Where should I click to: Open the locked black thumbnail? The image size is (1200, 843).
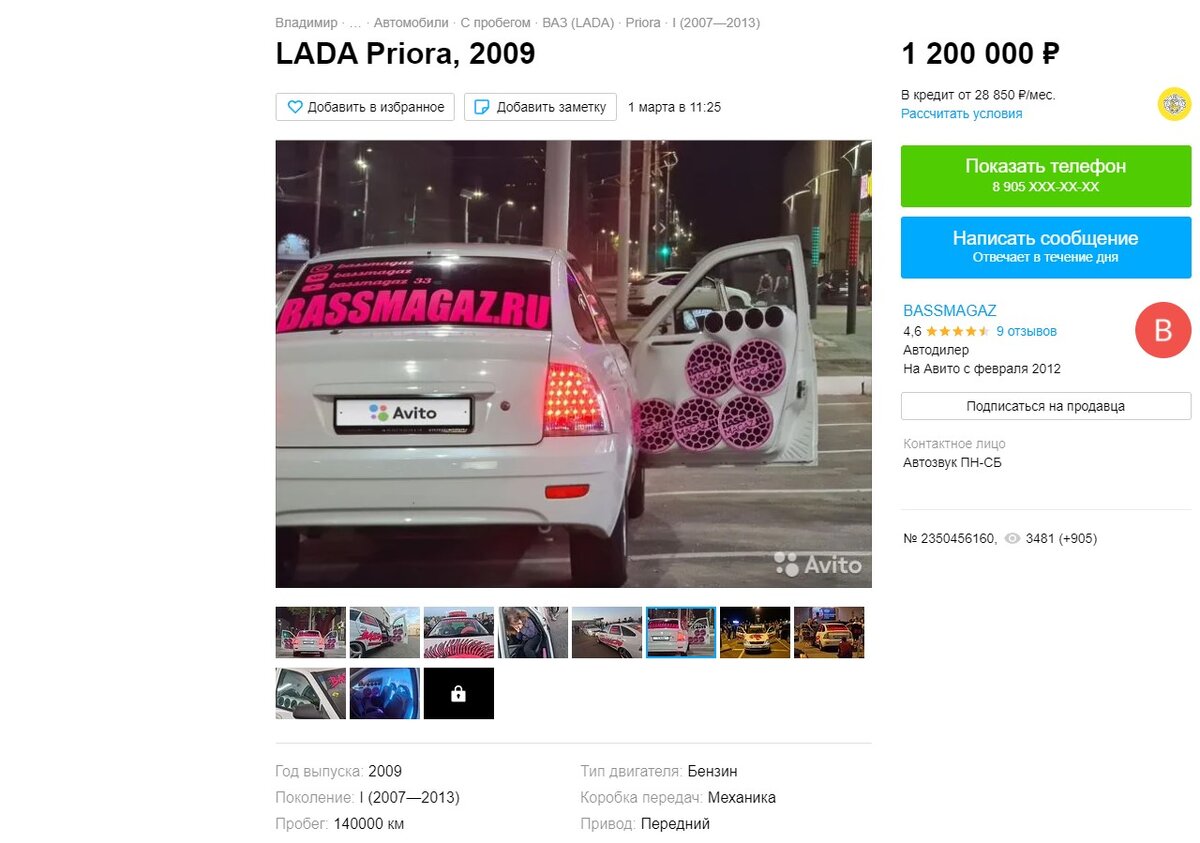click(458, 693)
